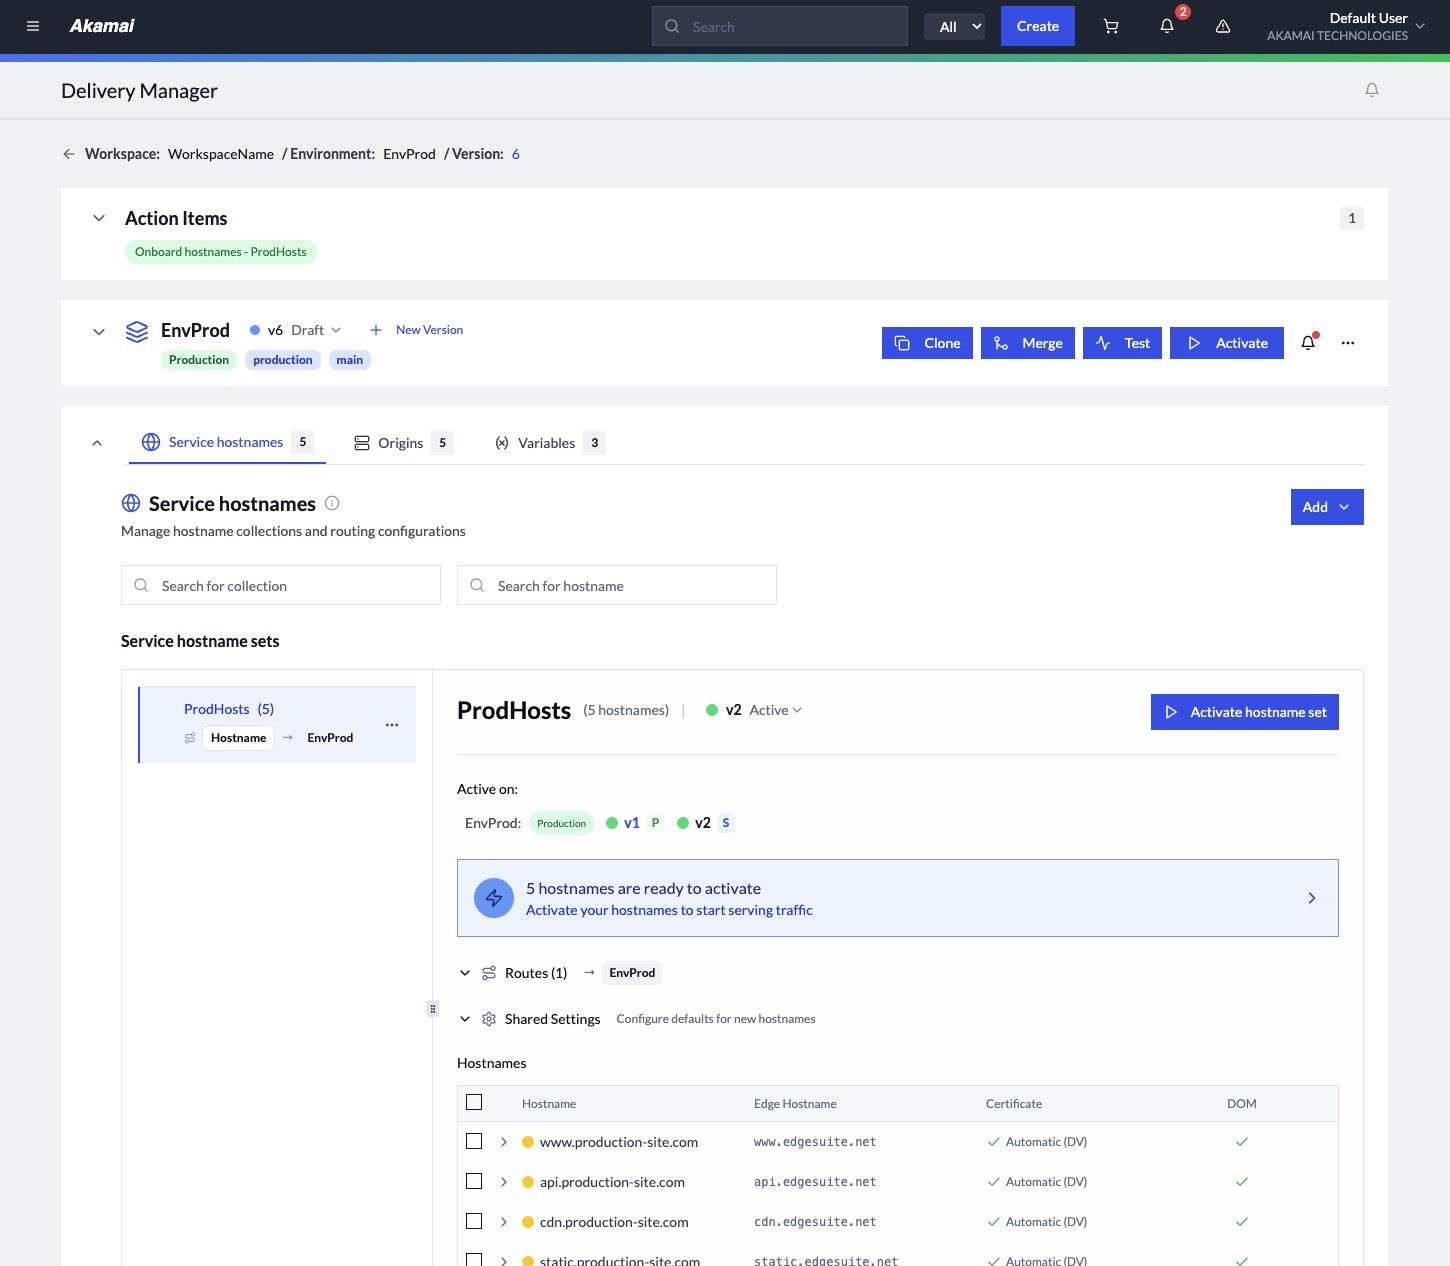Go back using the workspace arrow

[x=69, y=154]
